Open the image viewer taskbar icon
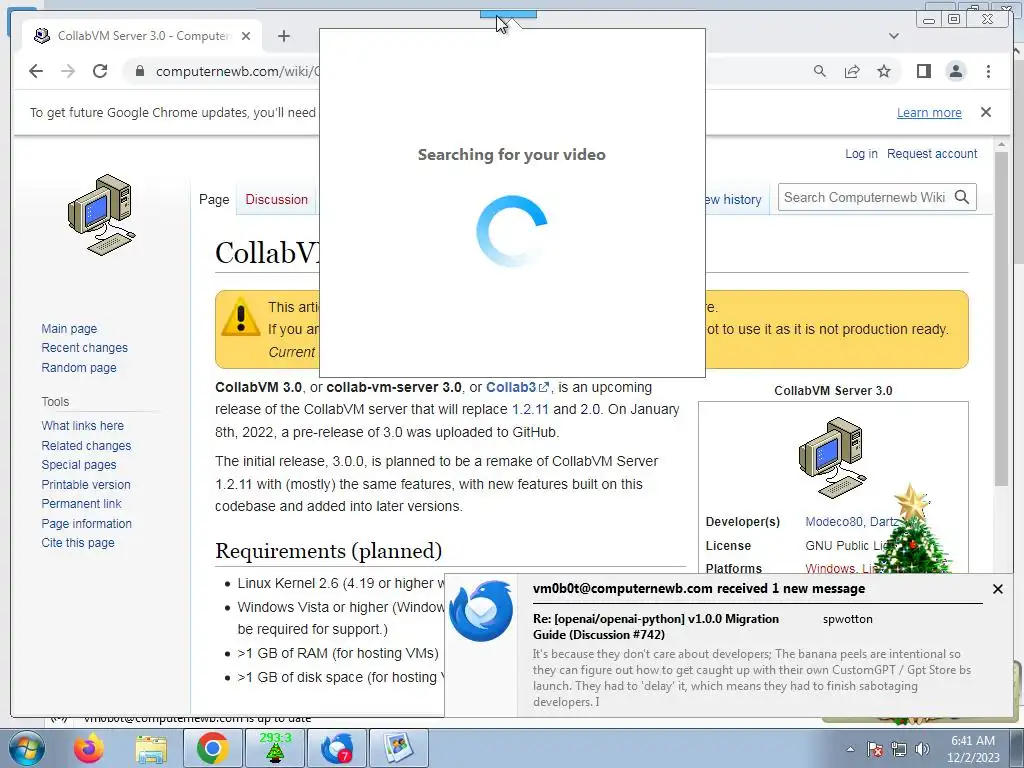Viewport: 1024px width, 768px height. 399,748
